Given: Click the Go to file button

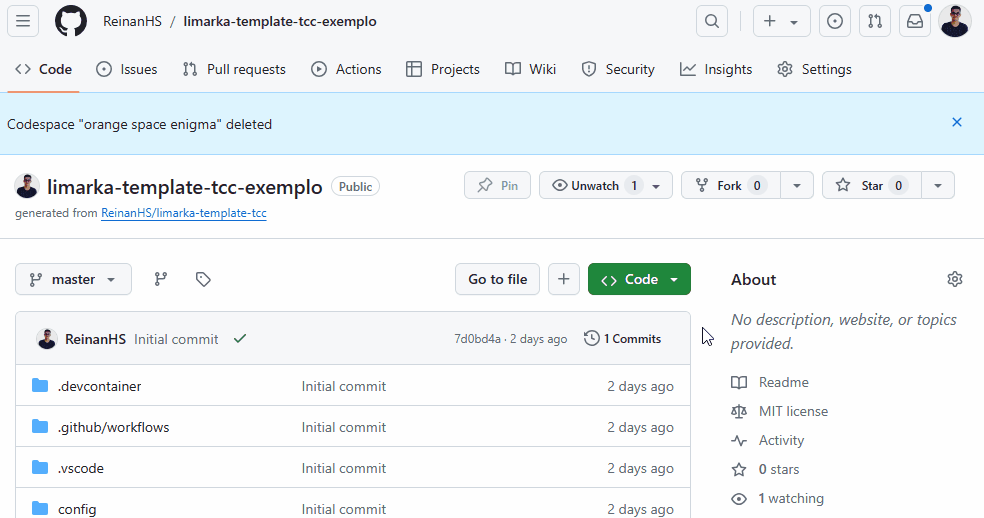Looking at the screenshot, I should pyautogui.click(x=497, y=279).
